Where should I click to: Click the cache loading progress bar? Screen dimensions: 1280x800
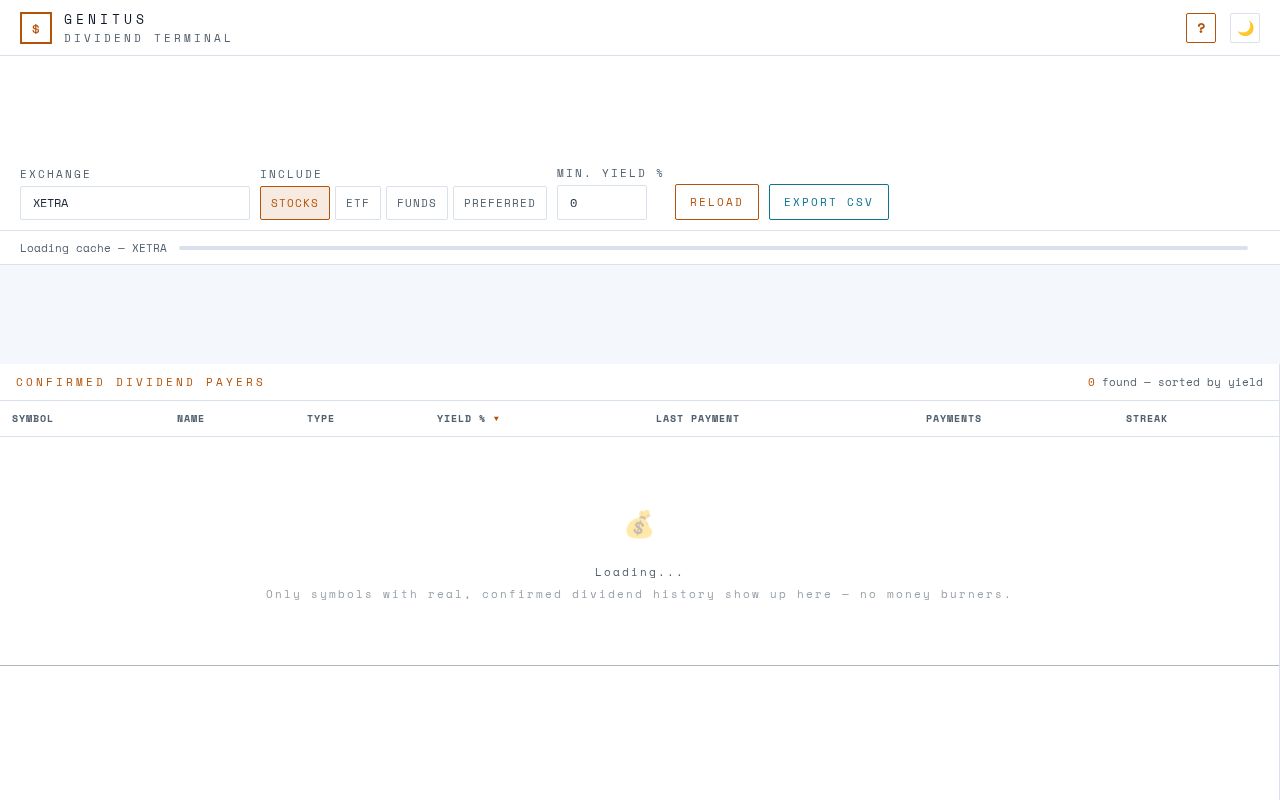714,248
